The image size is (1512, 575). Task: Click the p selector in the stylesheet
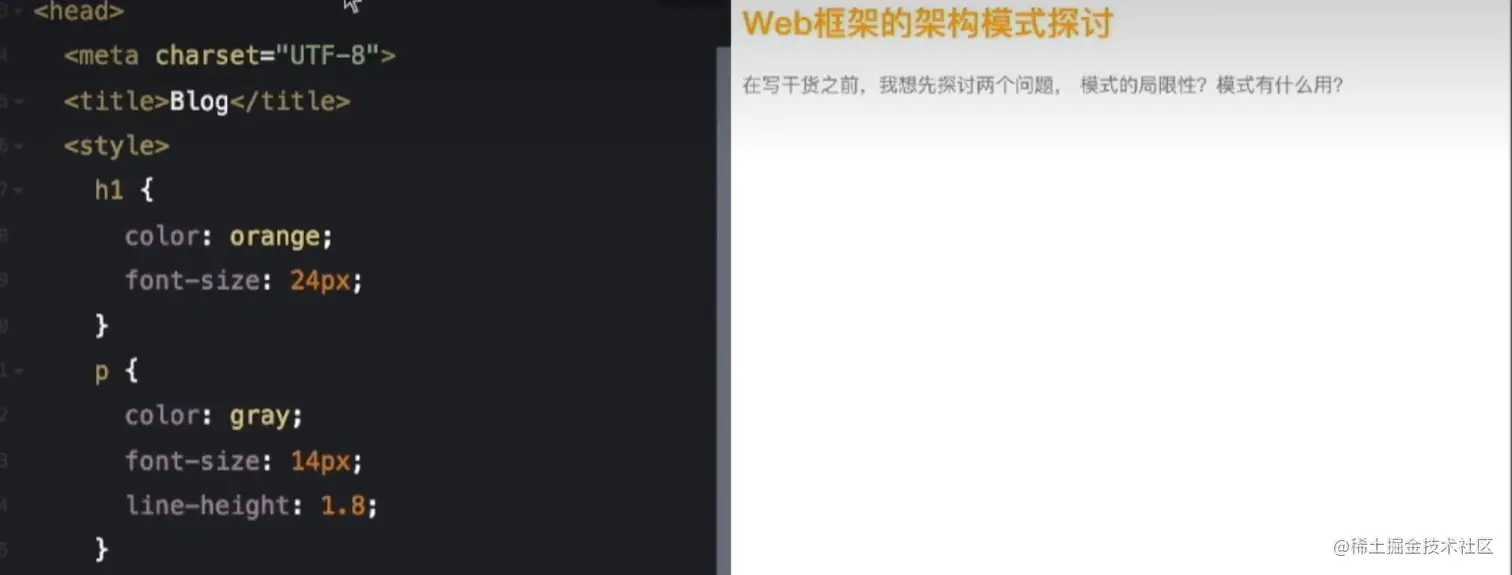click(x=102, y=372)
